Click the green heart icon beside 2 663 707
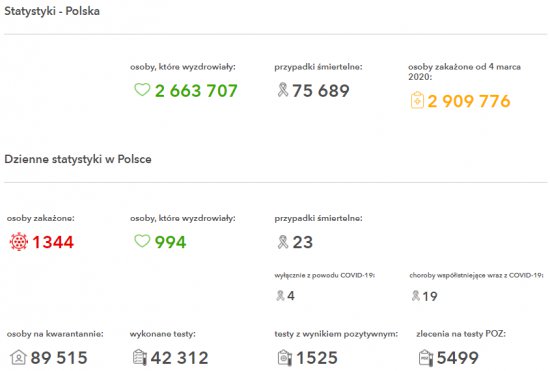The width and height of the screenshot is (550, 371). pos(142,90)
